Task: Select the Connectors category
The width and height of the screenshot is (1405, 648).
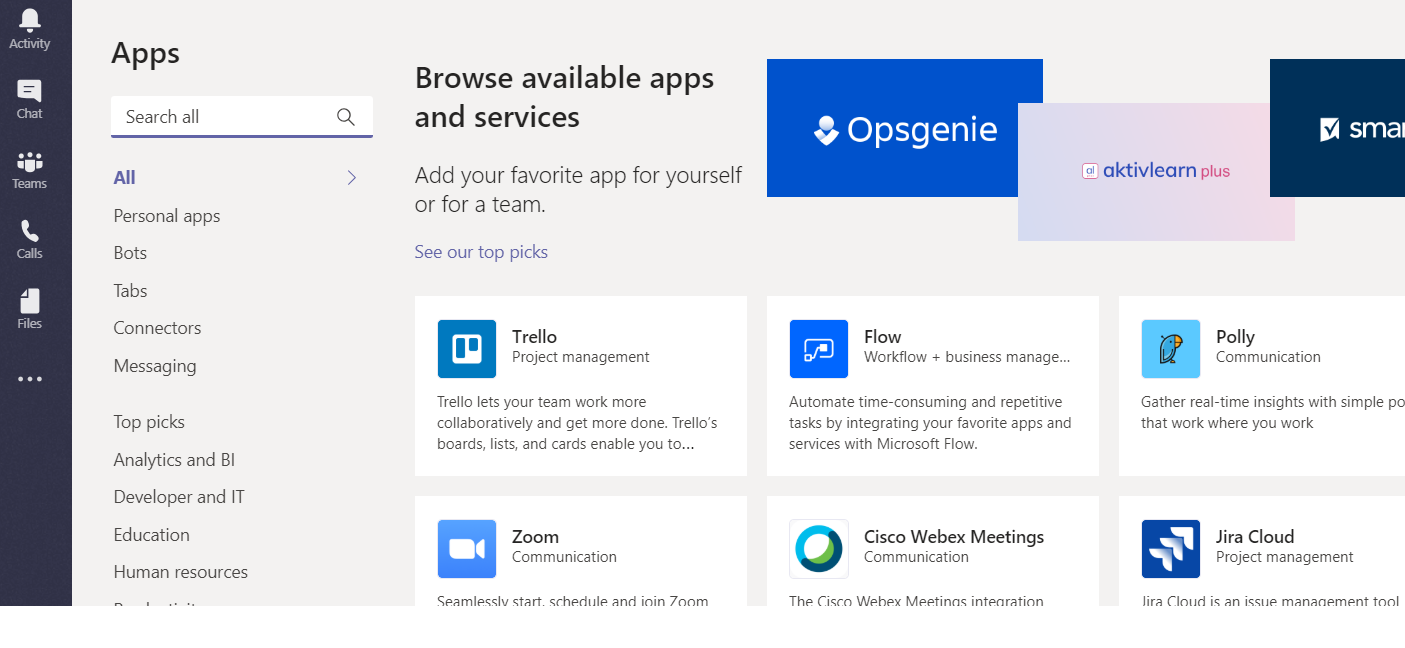Action: click(x=157, y=328)
